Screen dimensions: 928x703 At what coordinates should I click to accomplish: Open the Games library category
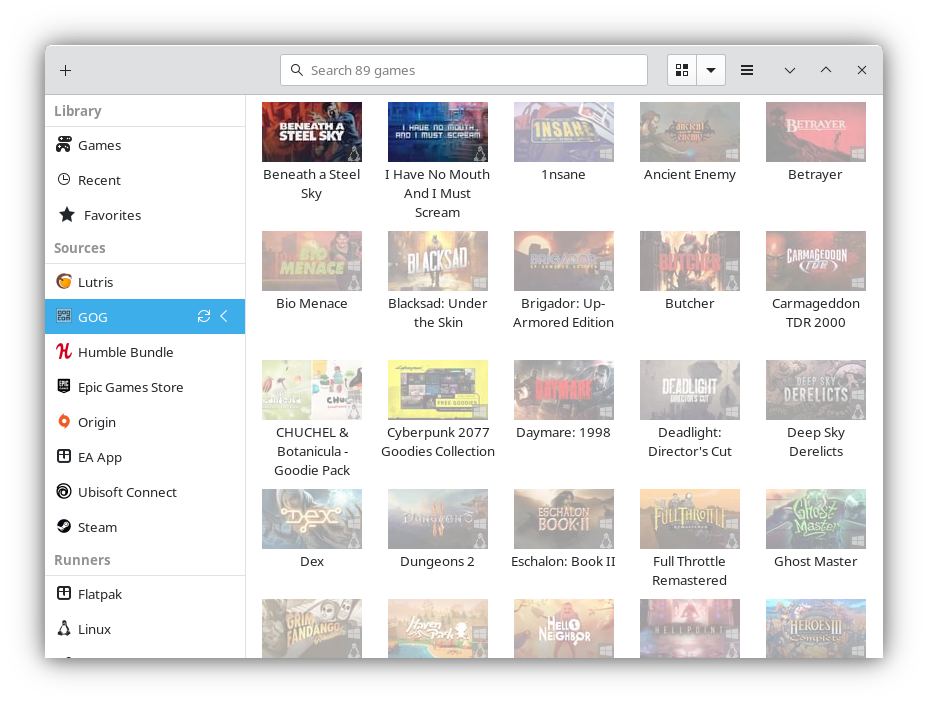point(145,145)
